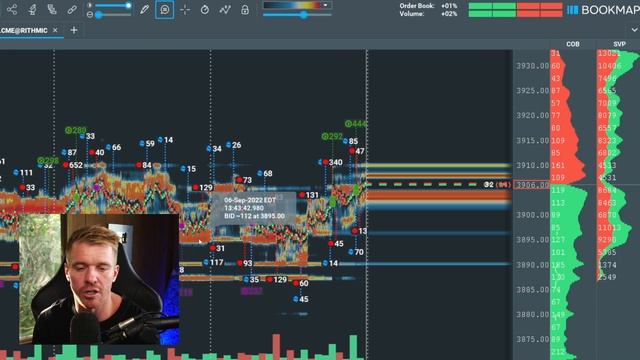Click the phone-shaped icon beside the link icon
This screenshot has height=360, width=640.
tap(52, 9)
